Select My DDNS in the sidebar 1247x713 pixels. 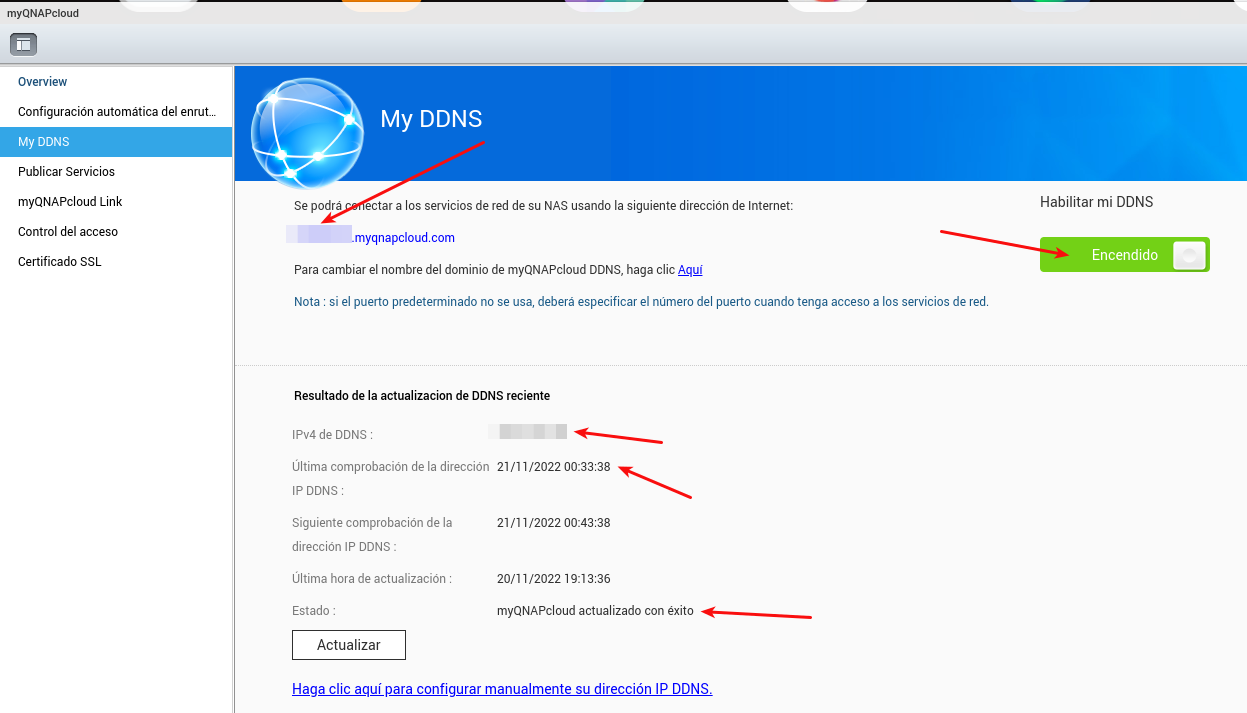point(44,142)
